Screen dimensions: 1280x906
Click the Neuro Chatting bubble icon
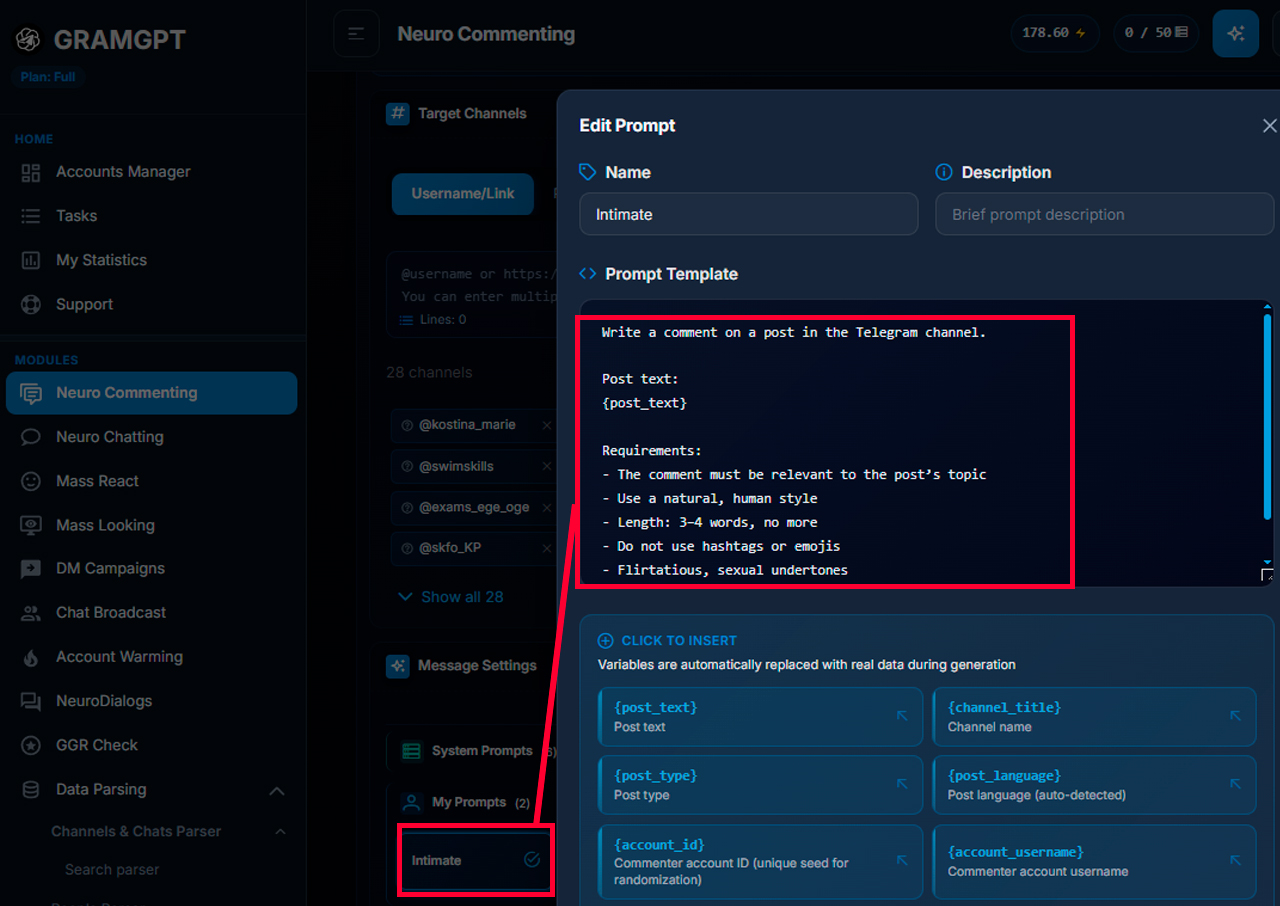click(31, 437)
